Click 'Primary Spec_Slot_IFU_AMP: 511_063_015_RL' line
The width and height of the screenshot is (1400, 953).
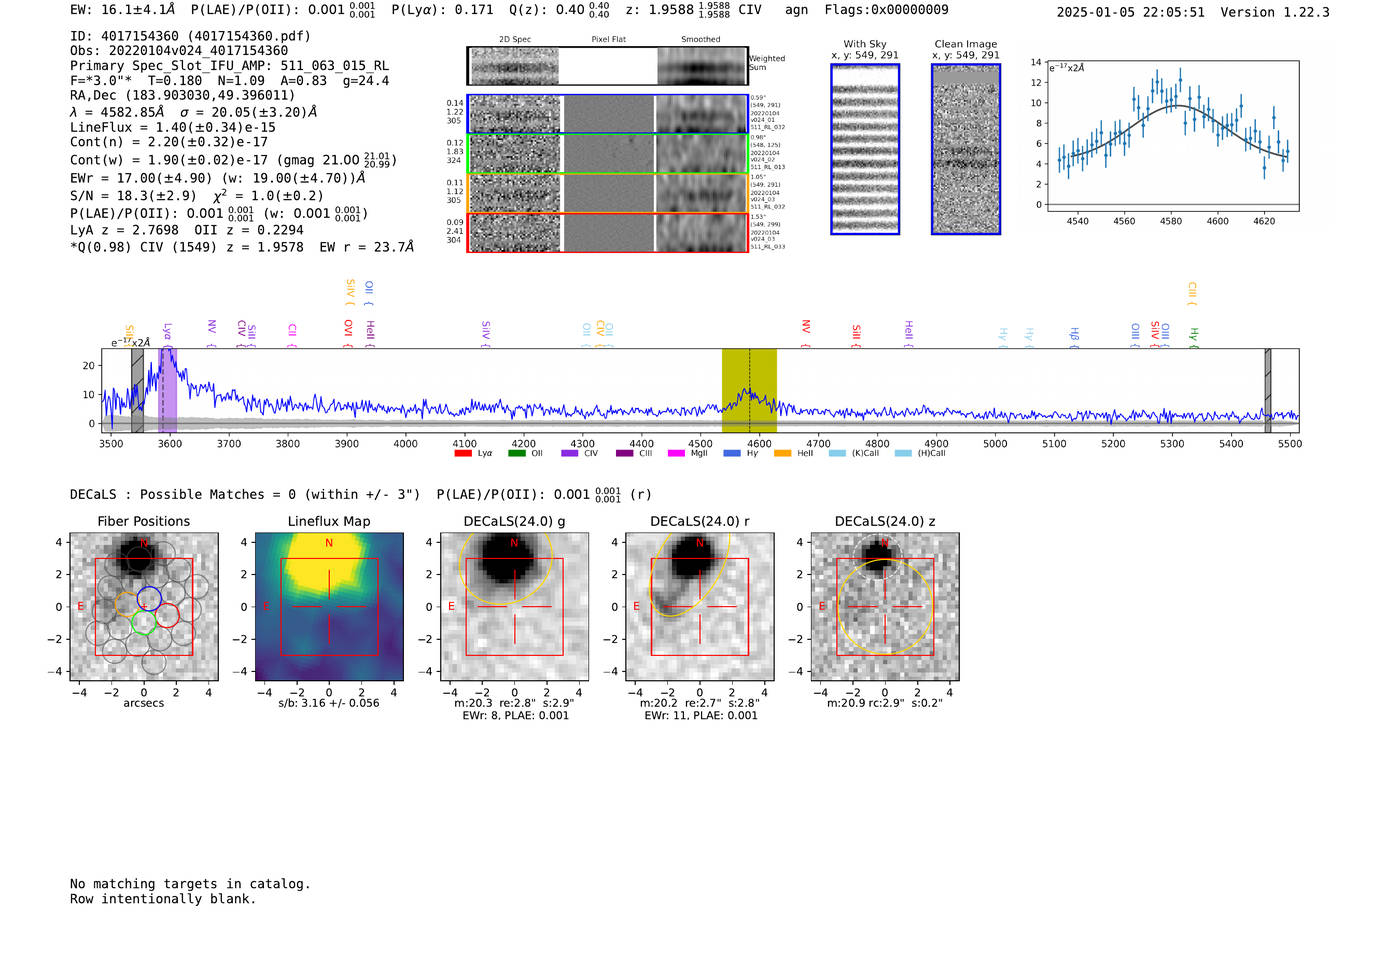229,66
